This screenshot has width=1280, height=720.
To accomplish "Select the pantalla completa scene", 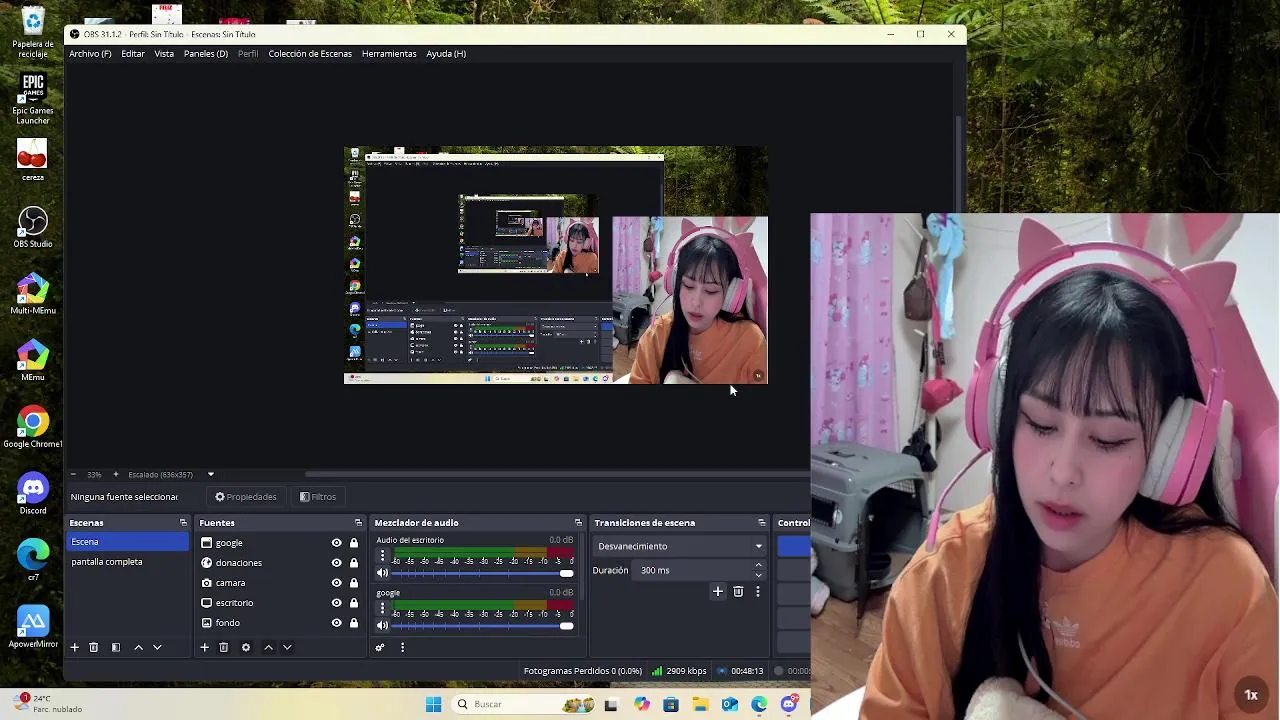I will (x=128, y=562).
